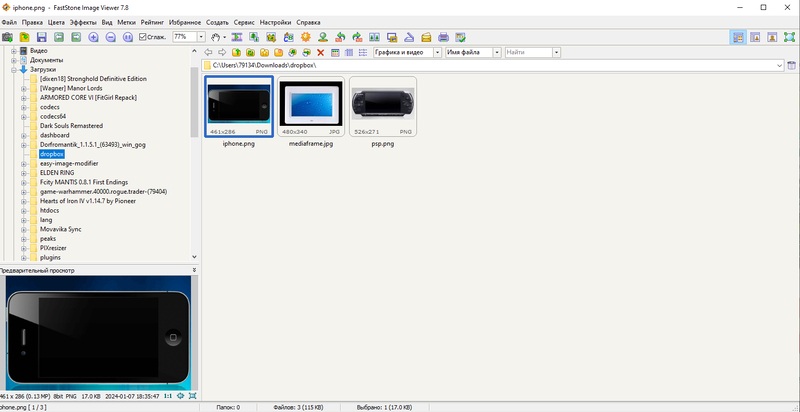Click the red X delete icon
Screen dimensions: 800x412
click(x=320, y=52)
